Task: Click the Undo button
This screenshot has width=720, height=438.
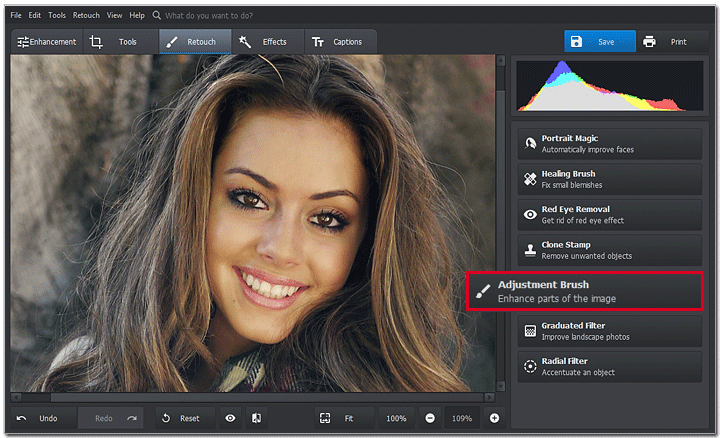Action: (43, 418)
